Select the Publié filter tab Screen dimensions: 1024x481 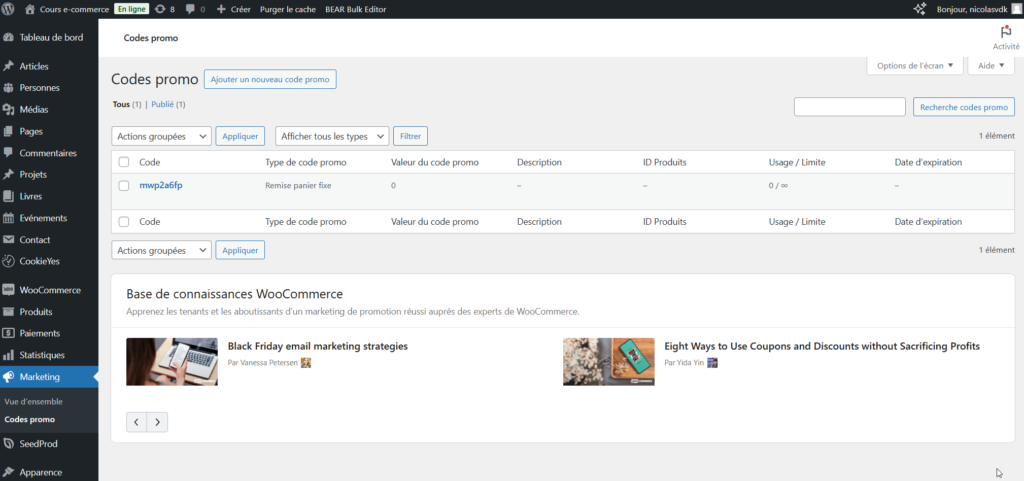(x=163, y=104)
